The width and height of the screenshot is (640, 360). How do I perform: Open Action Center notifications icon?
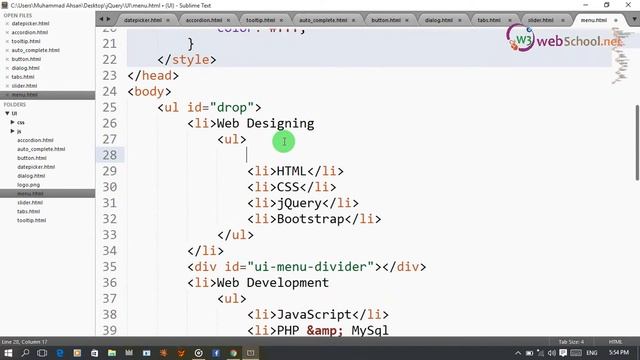coord(563,353)
